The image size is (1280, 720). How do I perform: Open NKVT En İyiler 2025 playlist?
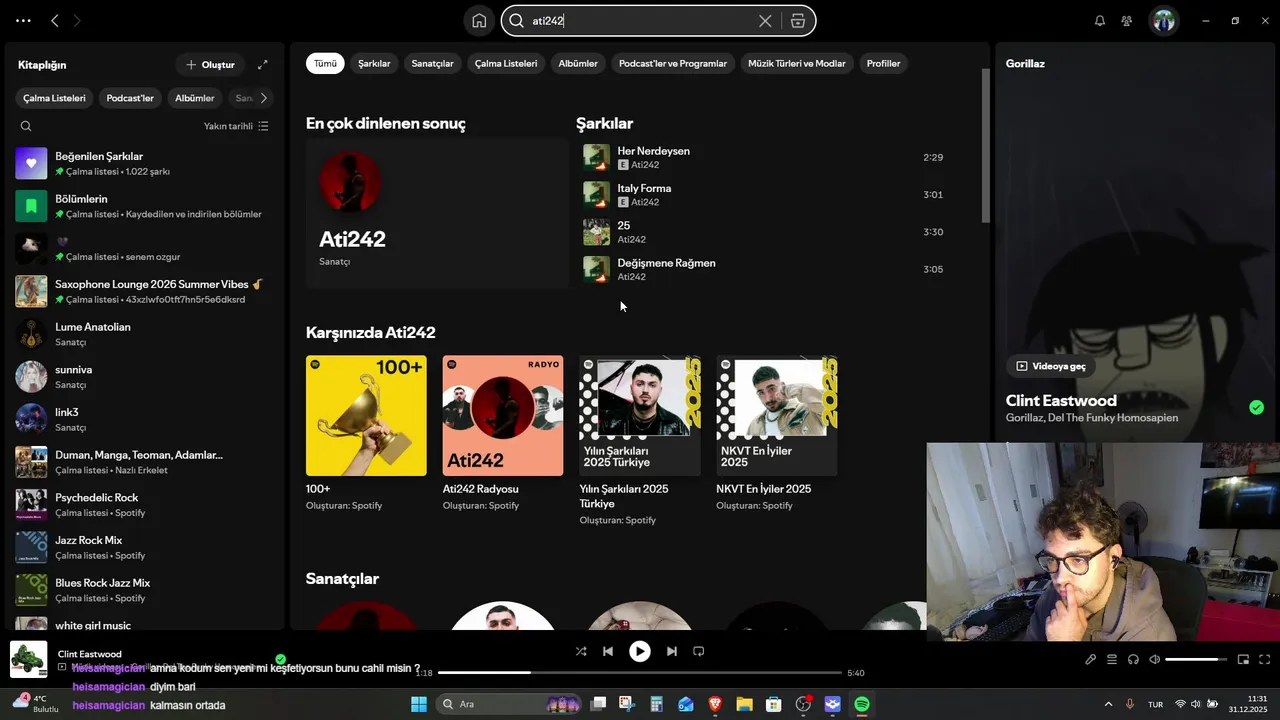[x=777, y=433]
